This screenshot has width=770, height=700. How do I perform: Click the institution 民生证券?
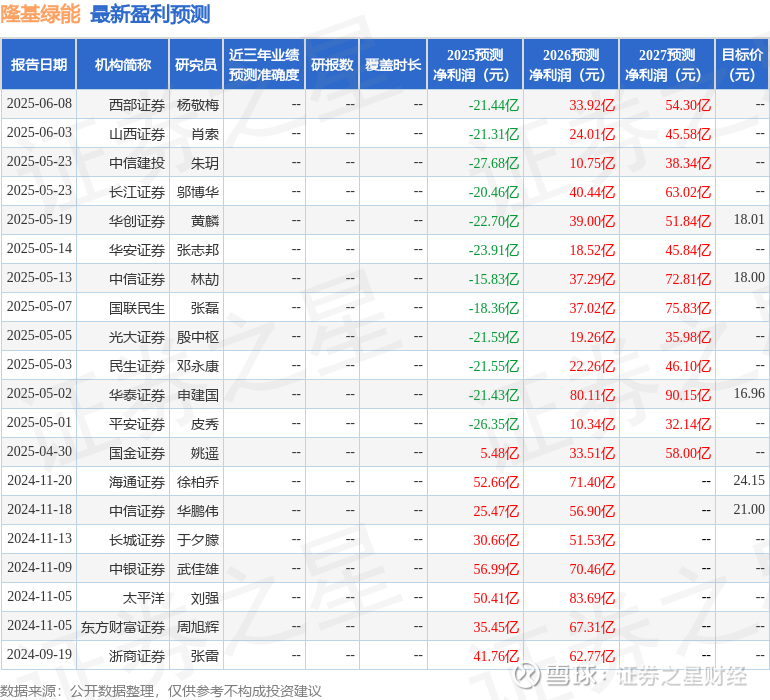pyautogui.click(x=137, y=366)
